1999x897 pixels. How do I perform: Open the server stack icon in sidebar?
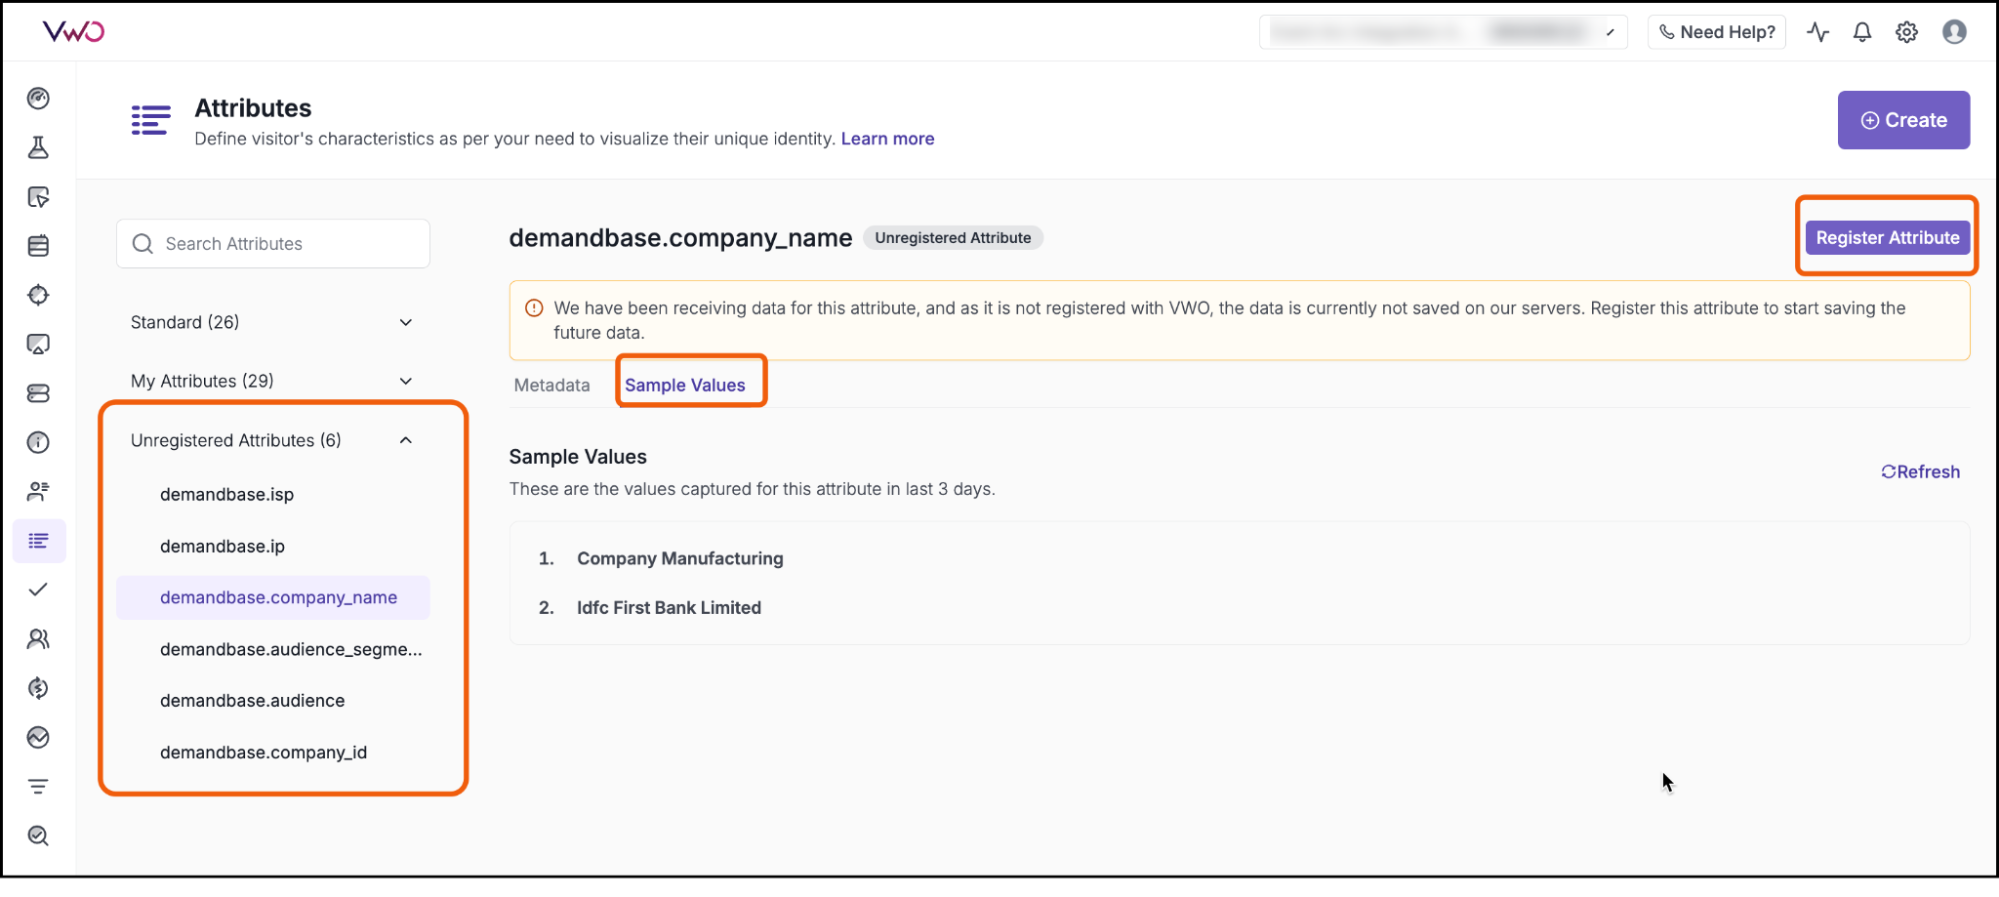(38, 393)
